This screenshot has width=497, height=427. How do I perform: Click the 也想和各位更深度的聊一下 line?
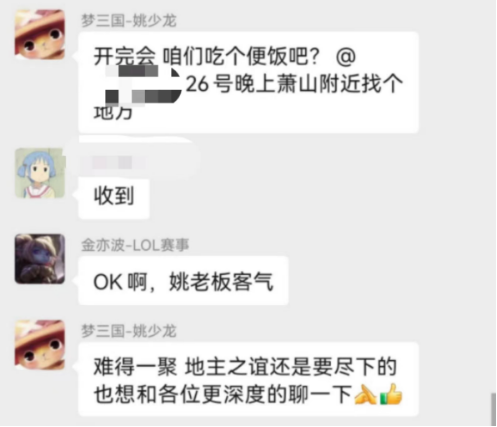tap(223, 395)
